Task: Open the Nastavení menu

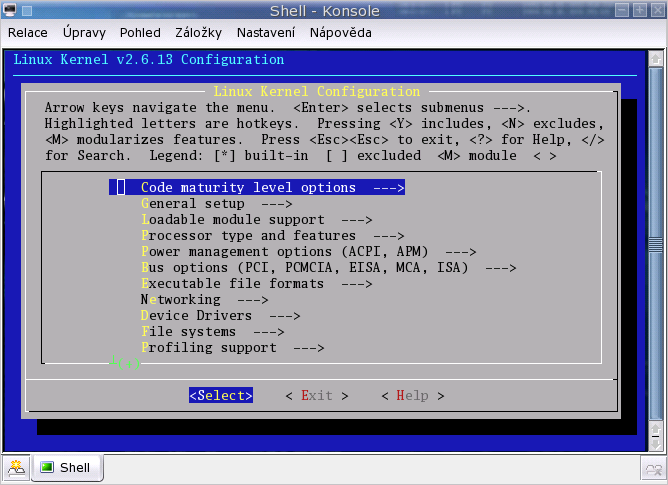Action: (266, 33)
